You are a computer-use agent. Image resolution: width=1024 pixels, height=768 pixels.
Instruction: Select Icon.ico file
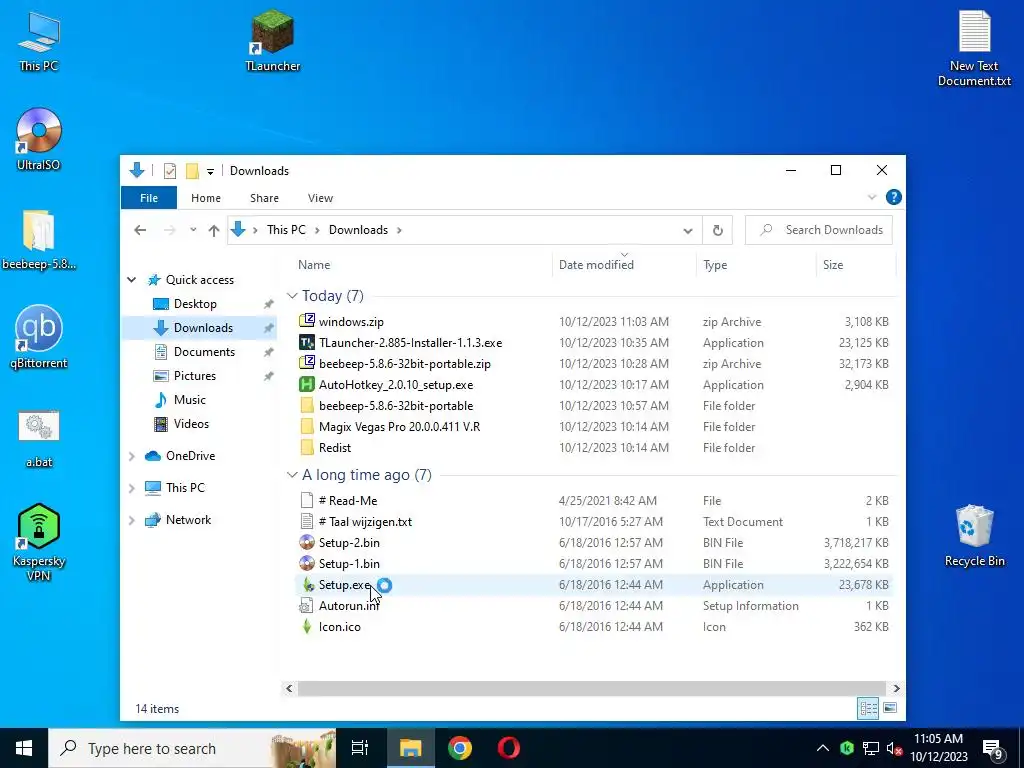[x=340, y=626]
